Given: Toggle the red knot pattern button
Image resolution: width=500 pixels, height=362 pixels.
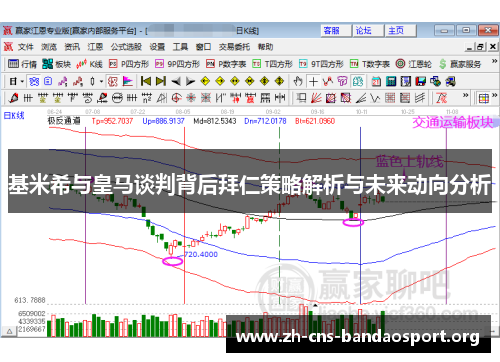Looking at the screenshot, I should 113,81.
